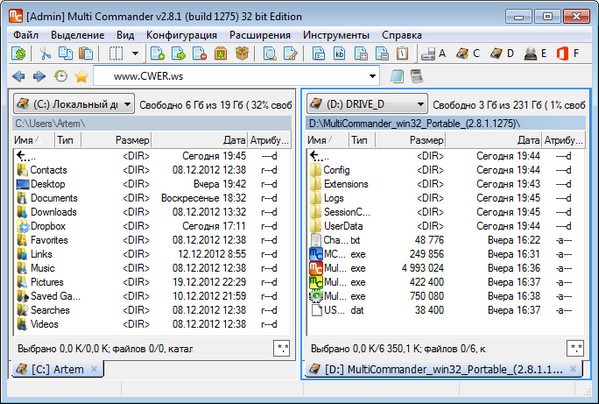Open the Файл menu
This screenshot has width=599, height=404.
point(26,35)
